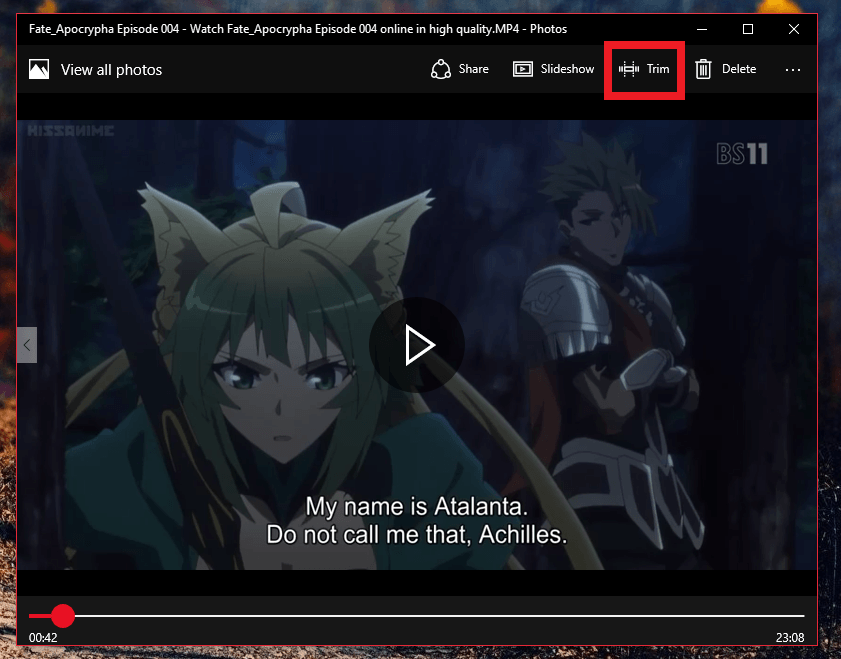841x659 pixels.
Task: Click the 00:42 elapsed time text
Action: tap(43, 638)
